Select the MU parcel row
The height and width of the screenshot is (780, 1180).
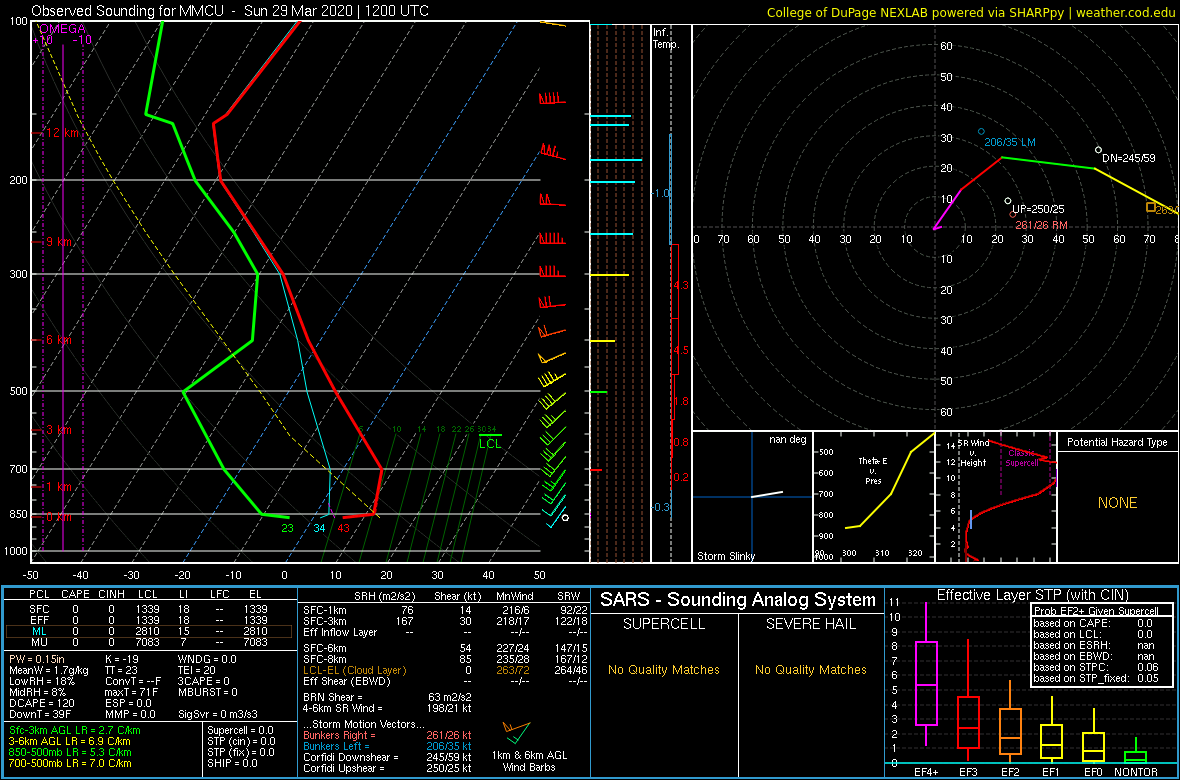click(x=149, y=644)
